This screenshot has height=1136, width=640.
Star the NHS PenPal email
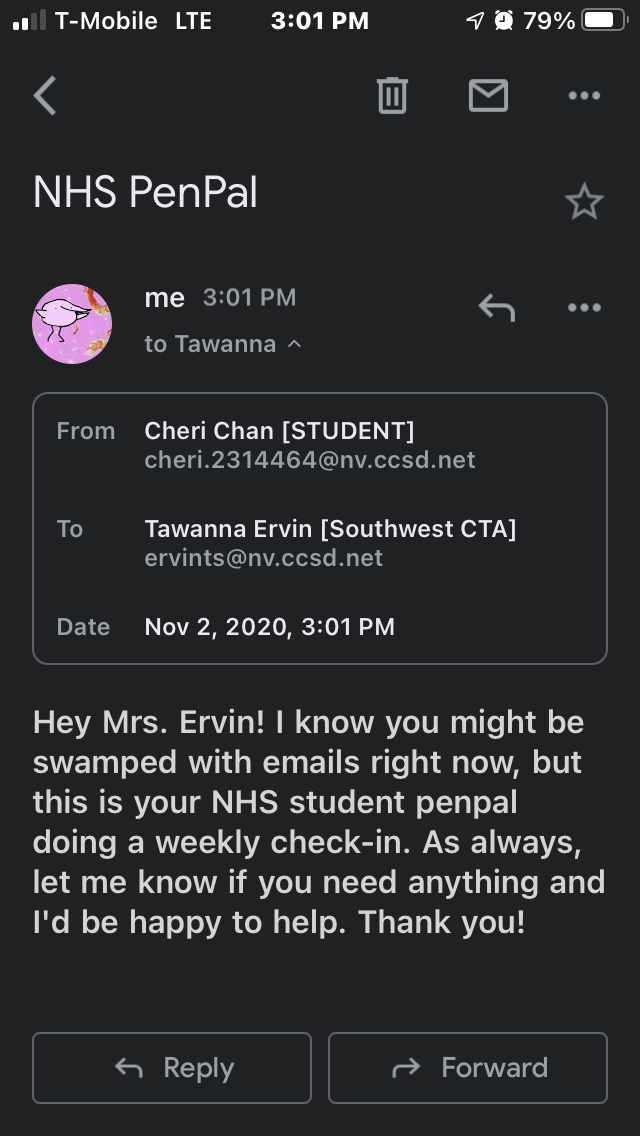coord(584,203)
